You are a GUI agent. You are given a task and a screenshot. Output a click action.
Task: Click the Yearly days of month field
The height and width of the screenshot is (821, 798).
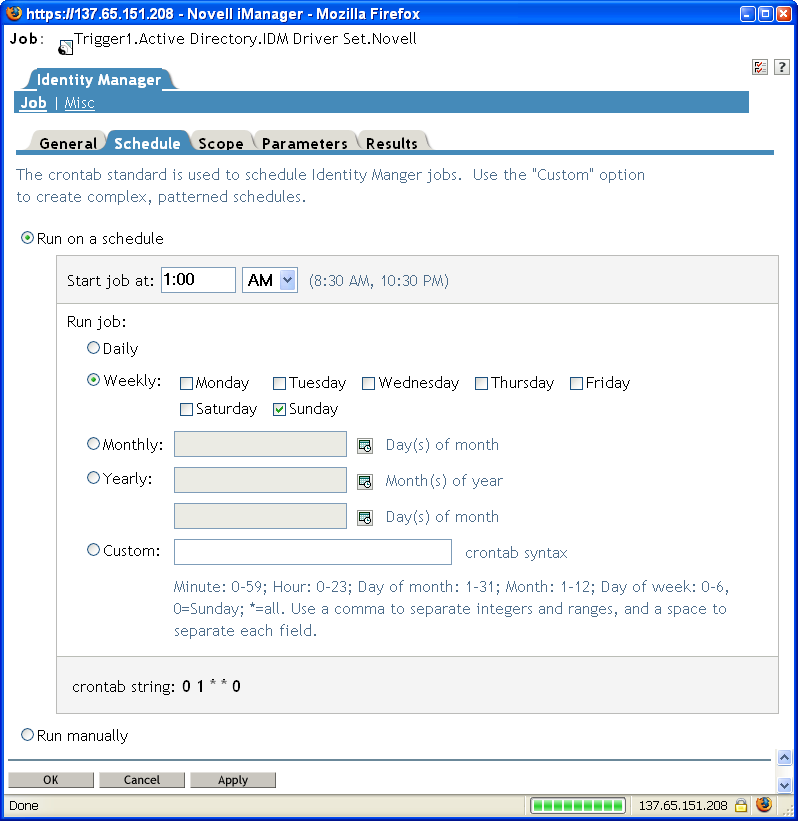260,516
